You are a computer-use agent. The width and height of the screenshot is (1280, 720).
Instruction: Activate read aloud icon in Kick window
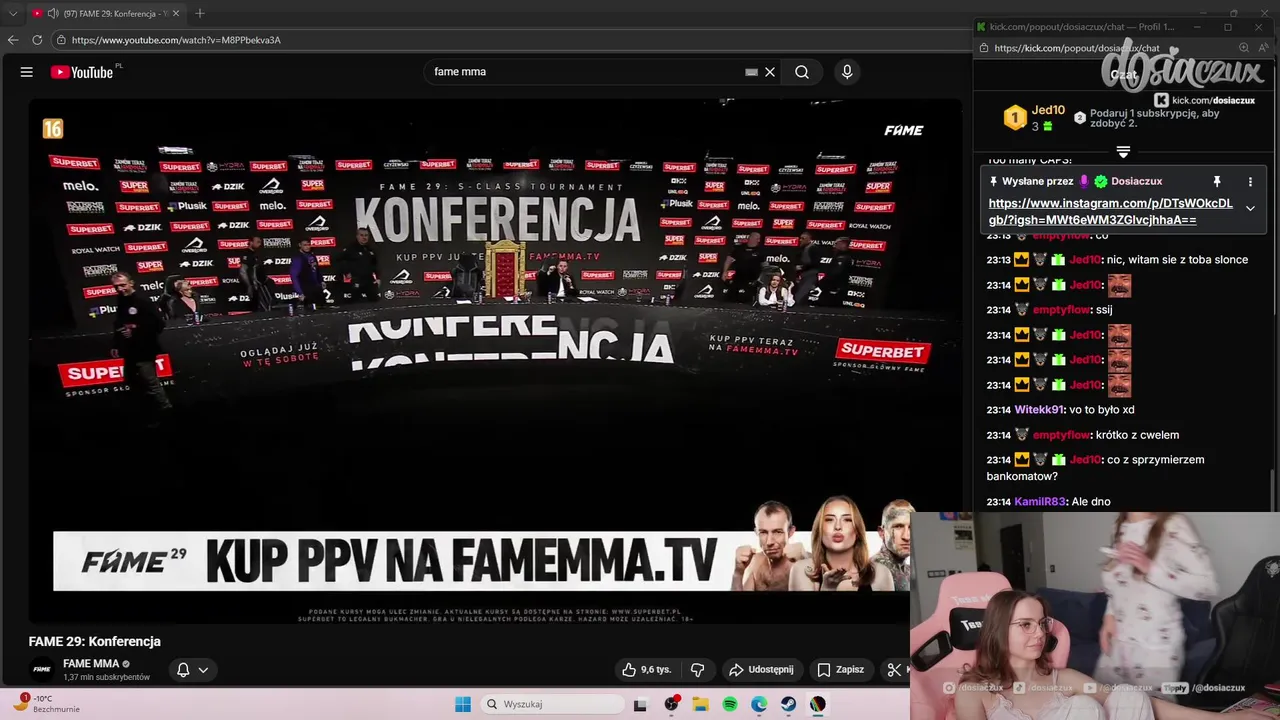pos(1264,48)
